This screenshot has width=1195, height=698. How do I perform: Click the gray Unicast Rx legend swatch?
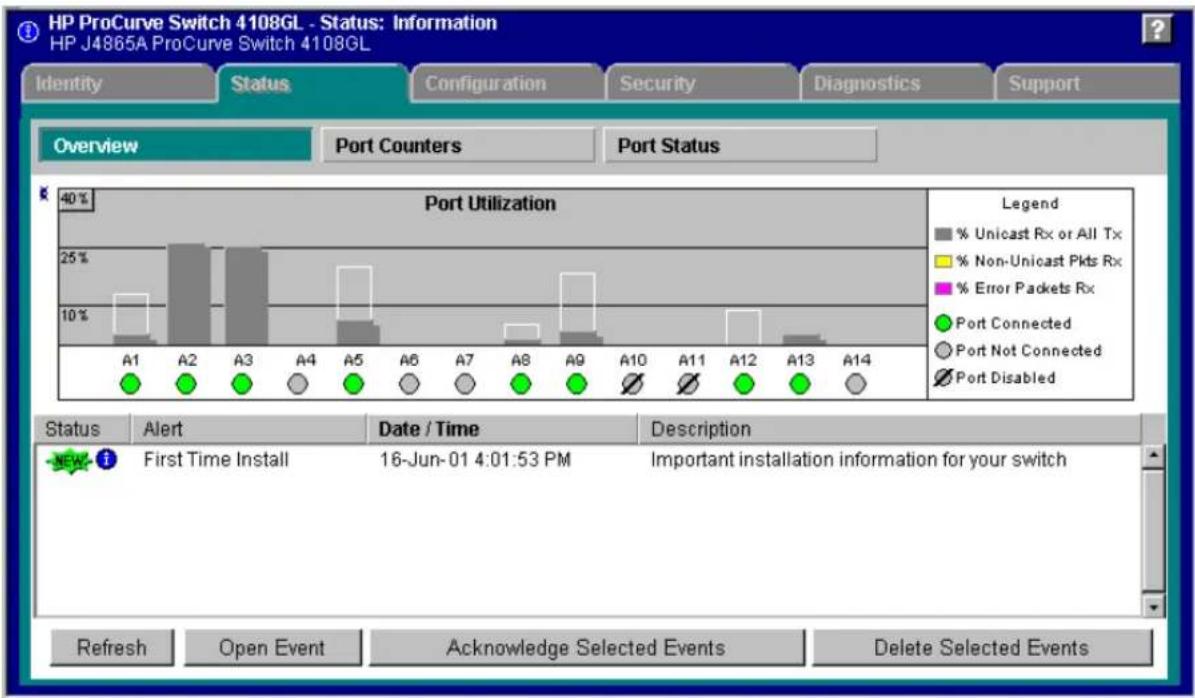944,234
